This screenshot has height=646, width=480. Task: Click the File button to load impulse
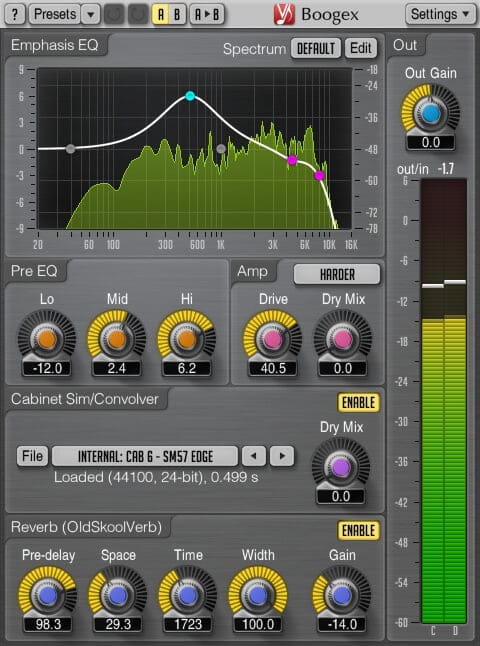[32, 456]
